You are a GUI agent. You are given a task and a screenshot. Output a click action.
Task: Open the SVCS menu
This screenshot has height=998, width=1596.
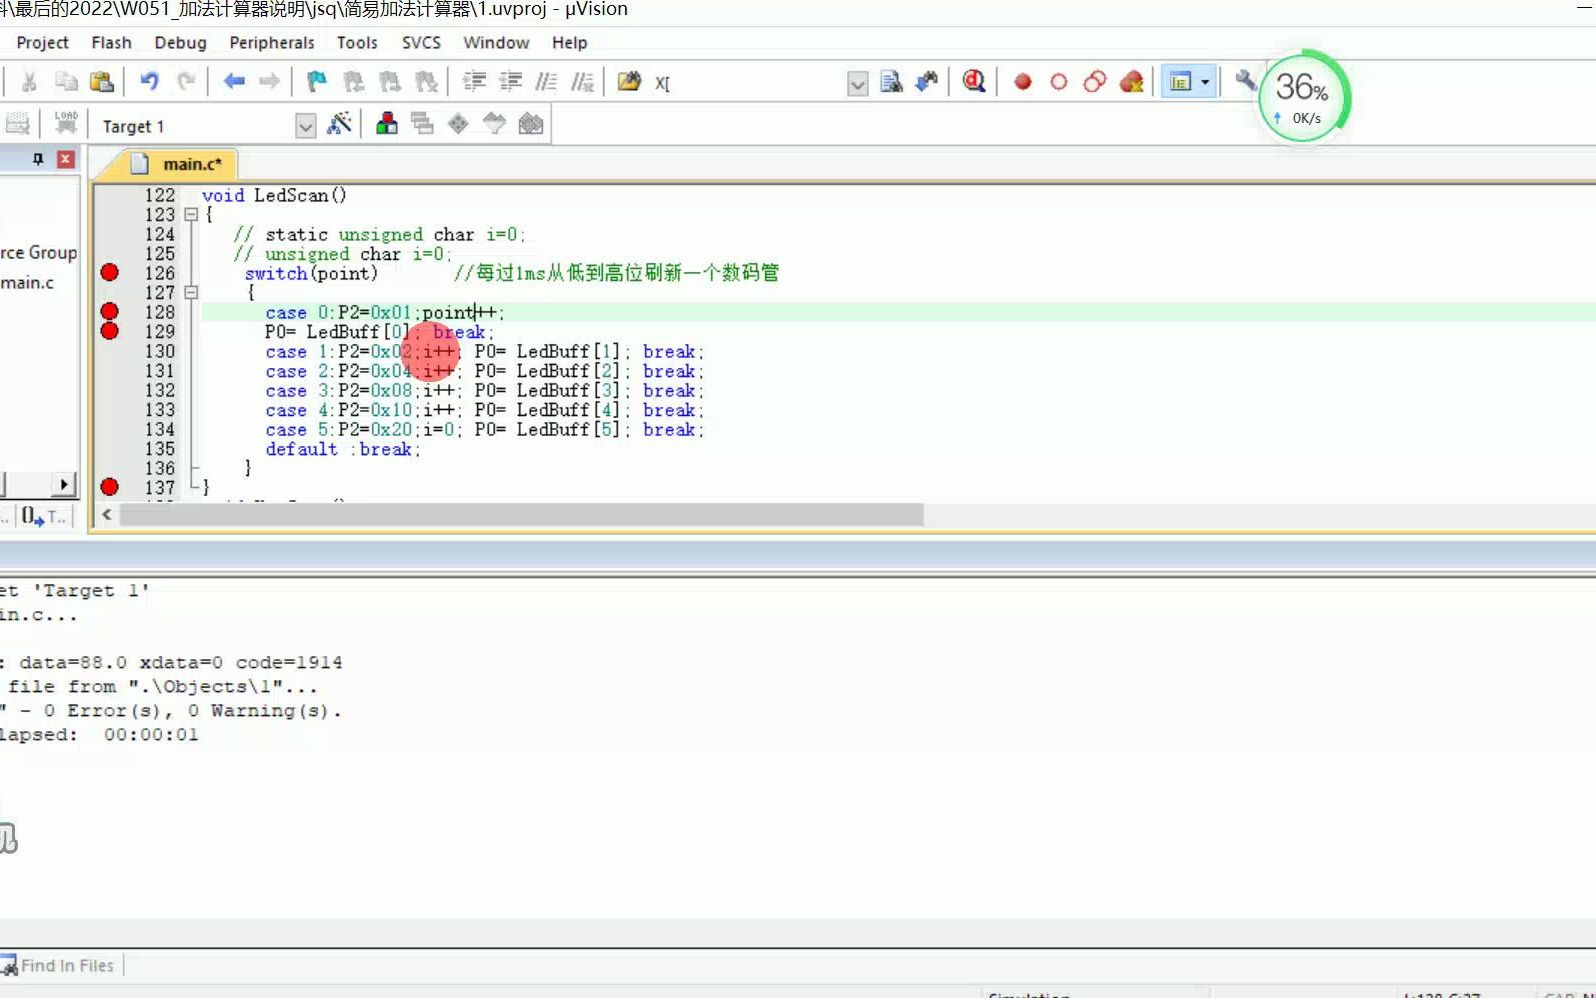pos(421,42)
